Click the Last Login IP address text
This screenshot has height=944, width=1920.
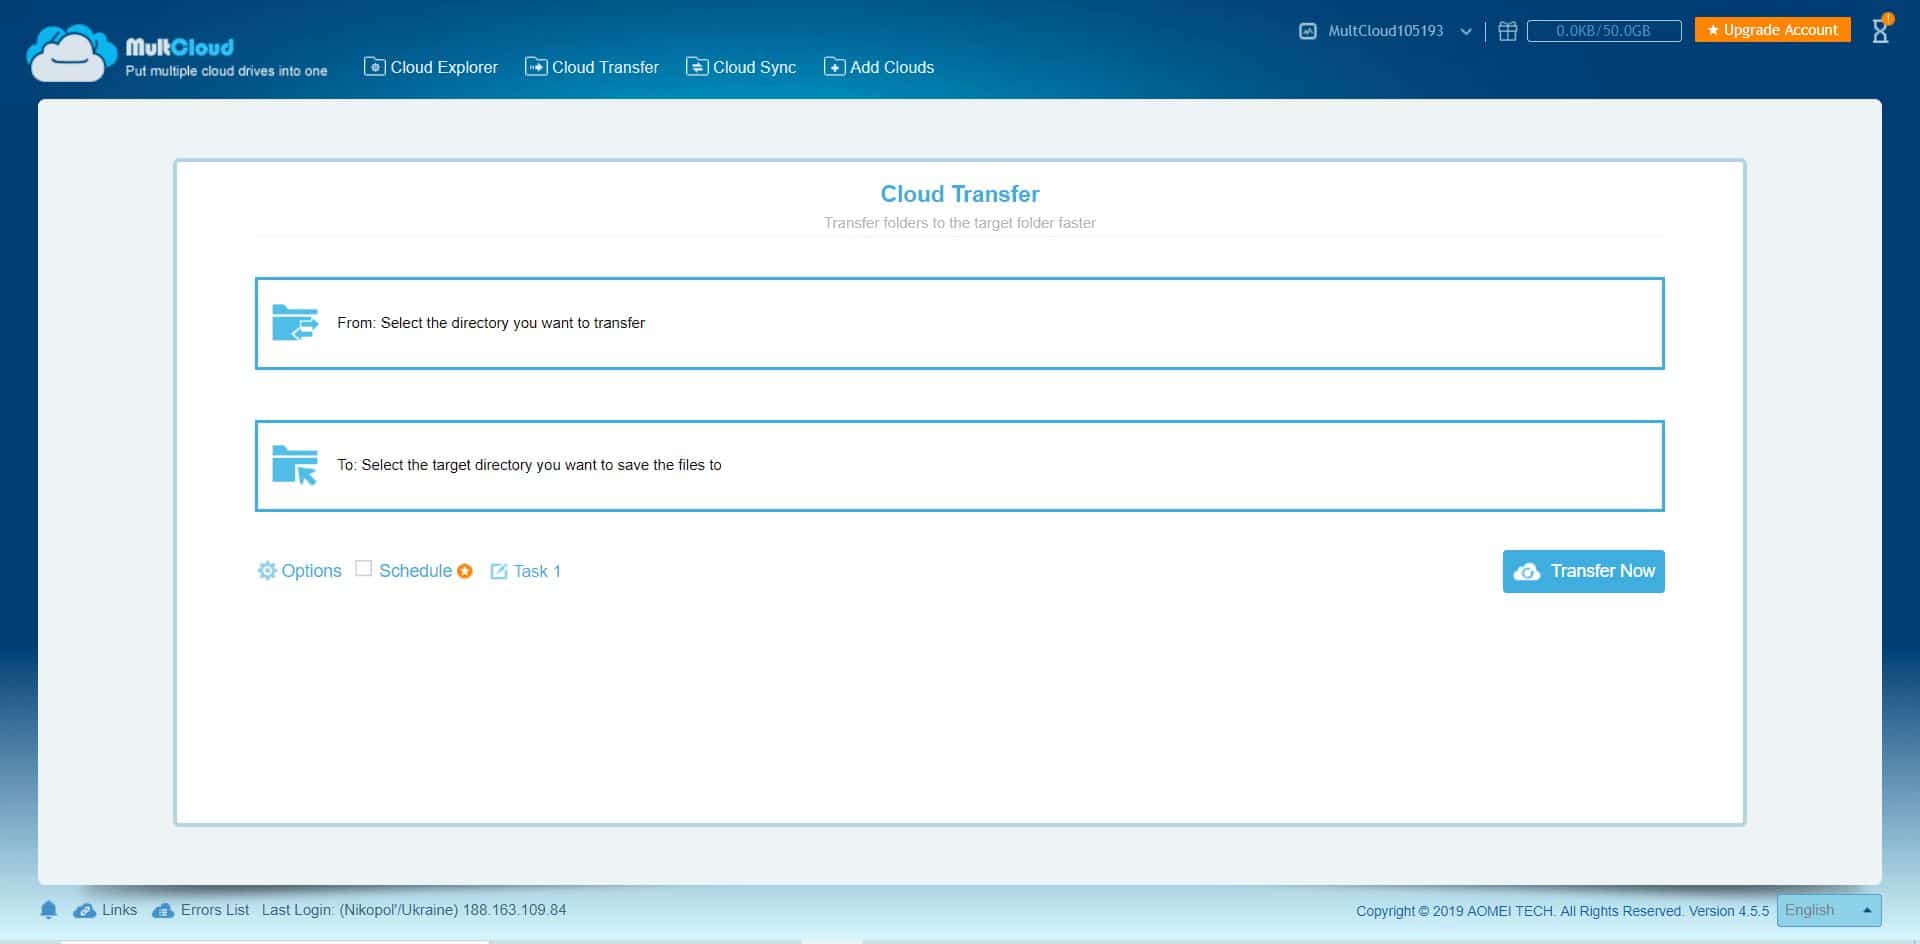click(x=515, y=910)
